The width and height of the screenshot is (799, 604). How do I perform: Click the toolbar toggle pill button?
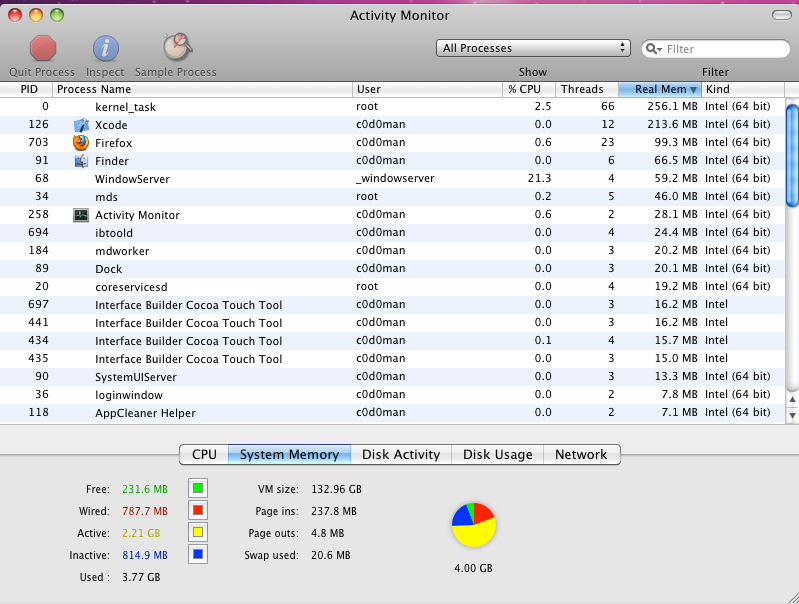pos(781,15)
